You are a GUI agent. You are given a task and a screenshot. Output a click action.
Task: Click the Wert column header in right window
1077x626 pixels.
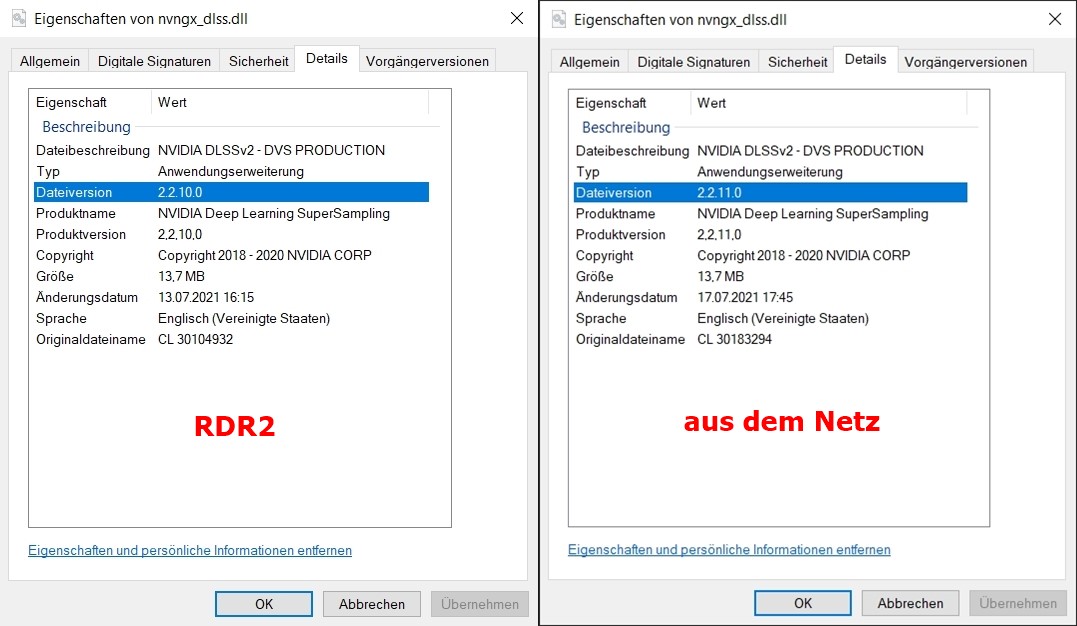click(x=828, y=103)
